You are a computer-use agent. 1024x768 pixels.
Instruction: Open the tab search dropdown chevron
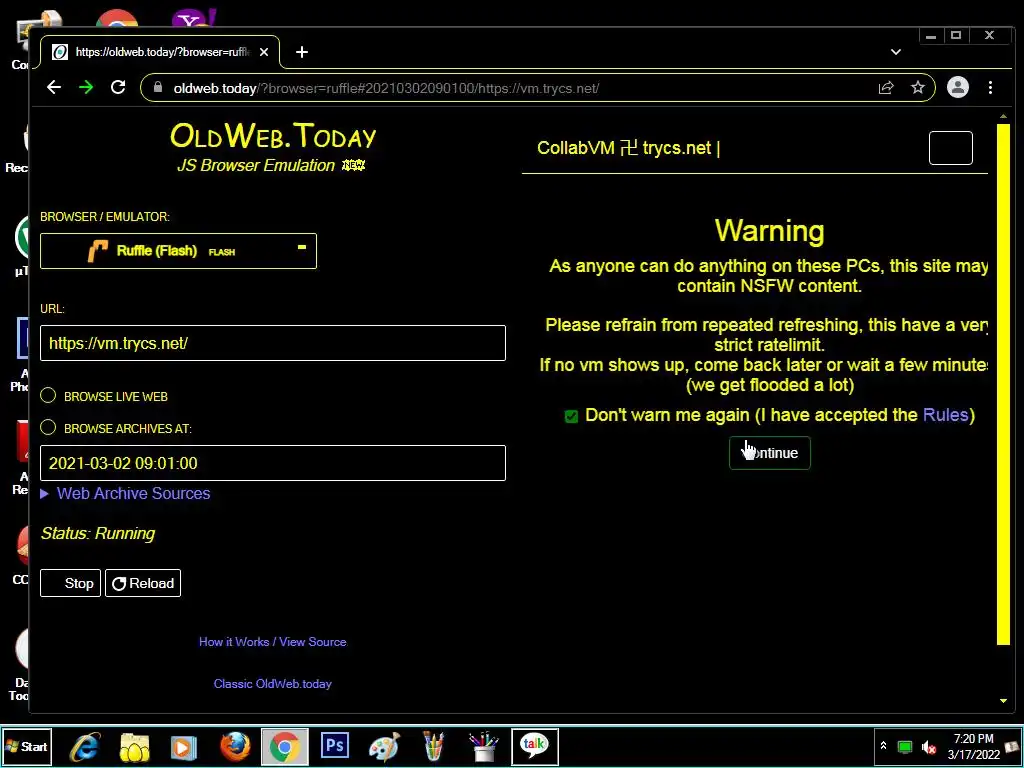tap(895, 52)
